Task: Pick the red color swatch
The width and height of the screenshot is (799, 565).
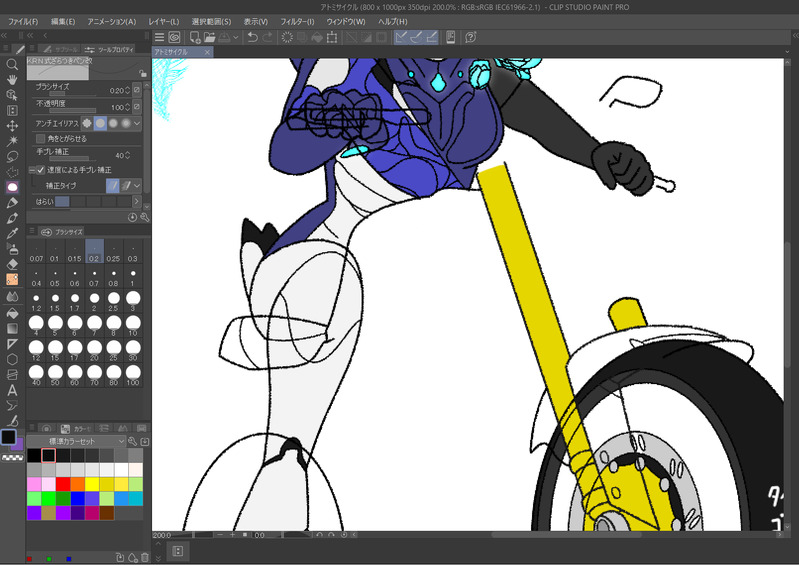Action: pyautogui.click(x=63, y=484)
